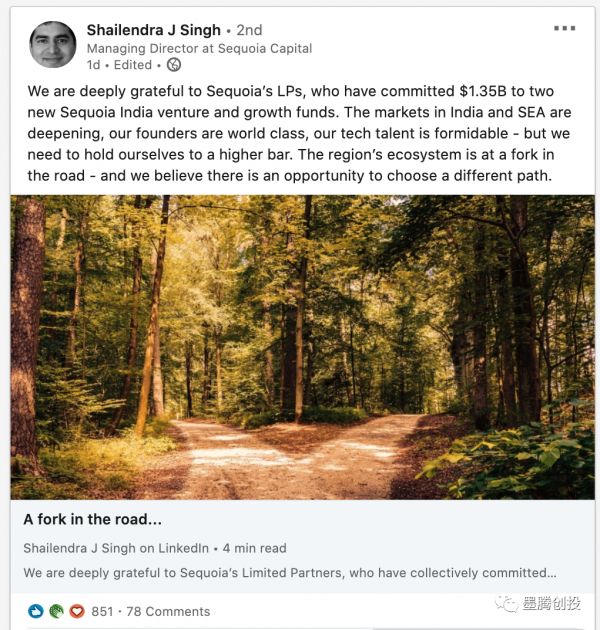Open the article titled 'A fork in the road...'
This screenshot has width=600, height=630.
(93, 519)
